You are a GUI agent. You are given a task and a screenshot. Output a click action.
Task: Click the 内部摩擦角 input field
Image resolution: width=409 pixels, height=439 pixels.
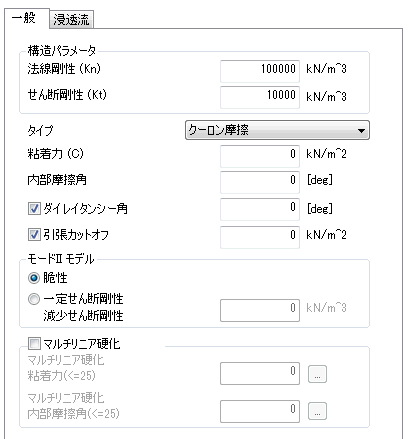point(260,182)
